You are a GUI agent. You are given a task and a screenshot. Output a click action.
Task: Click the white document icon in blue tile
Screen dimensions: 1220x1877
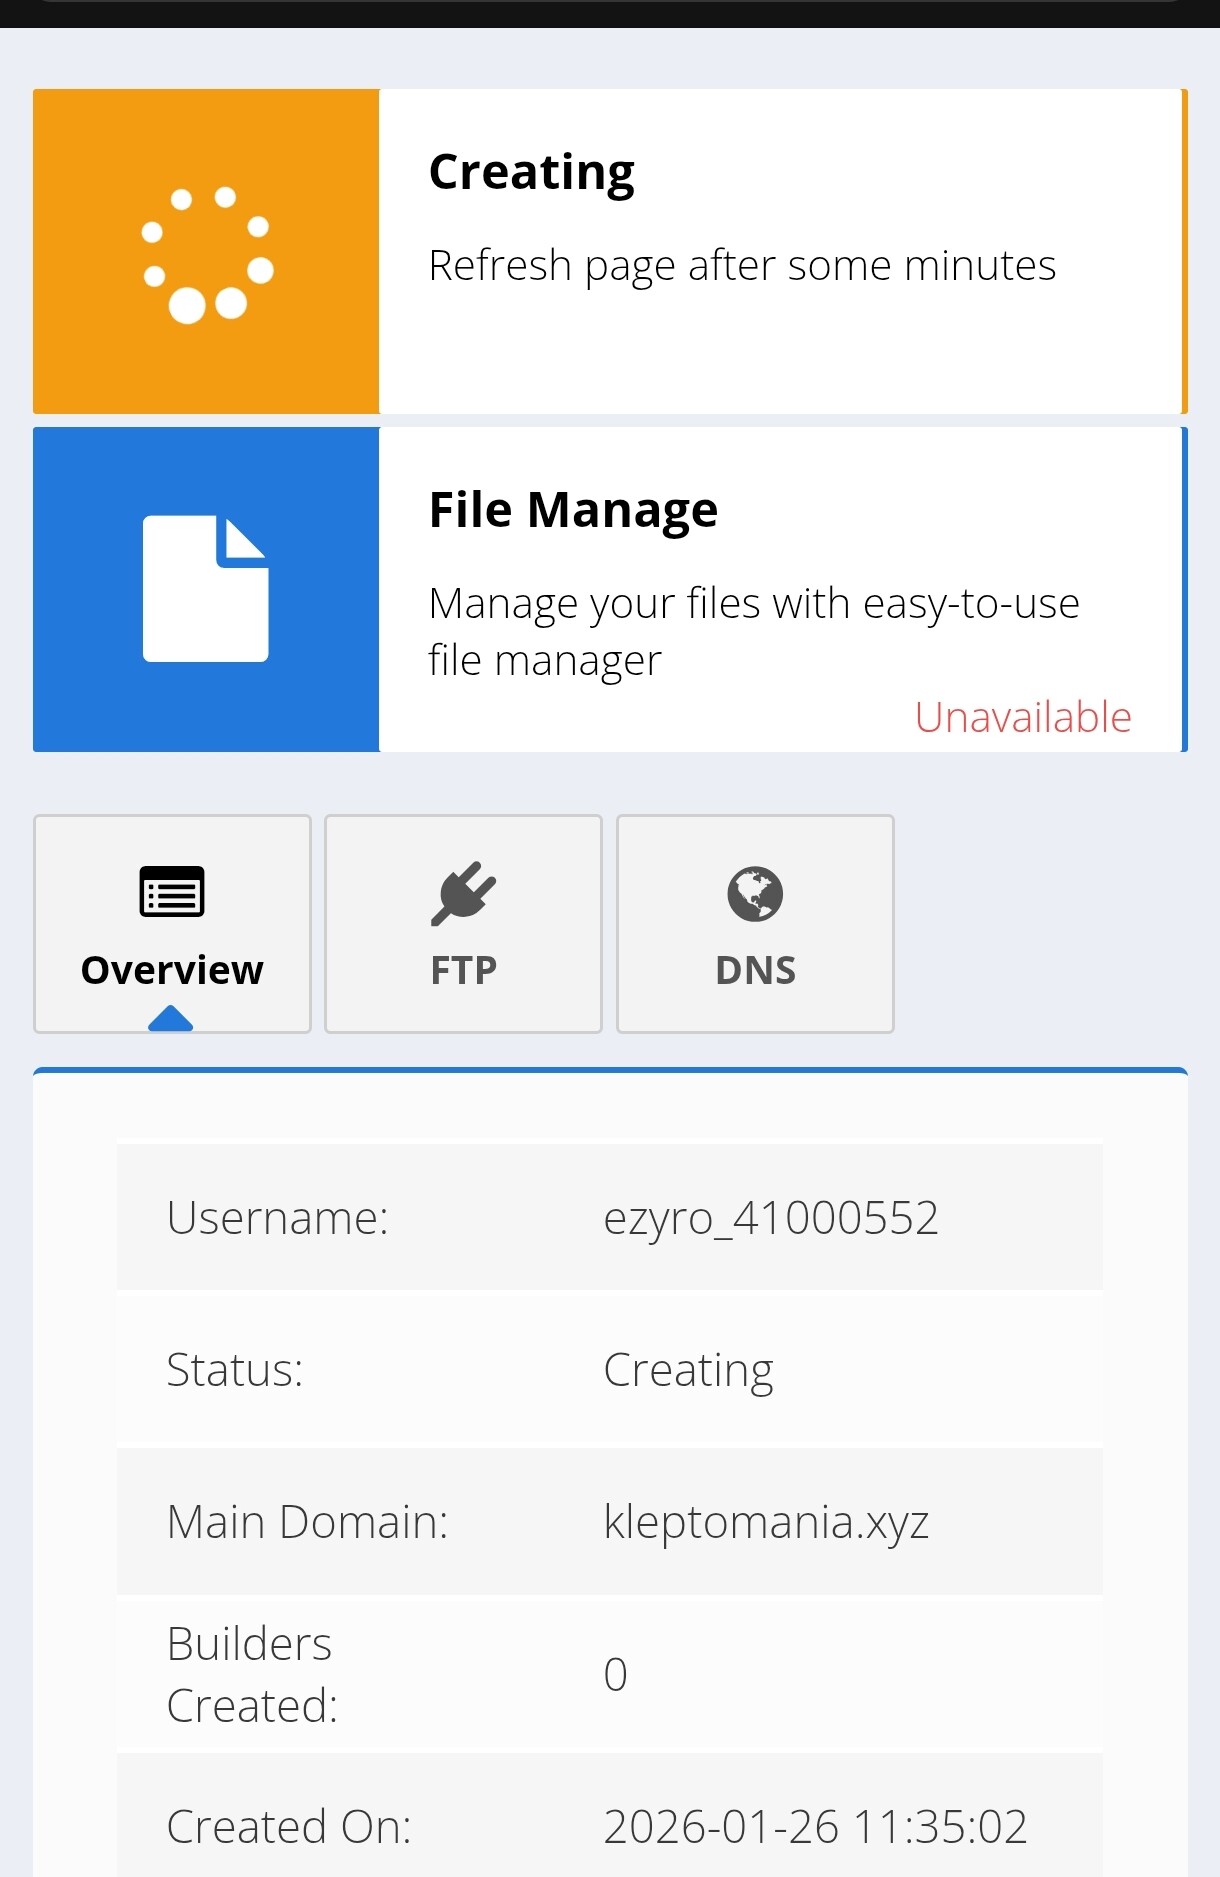tap(206, 589)
